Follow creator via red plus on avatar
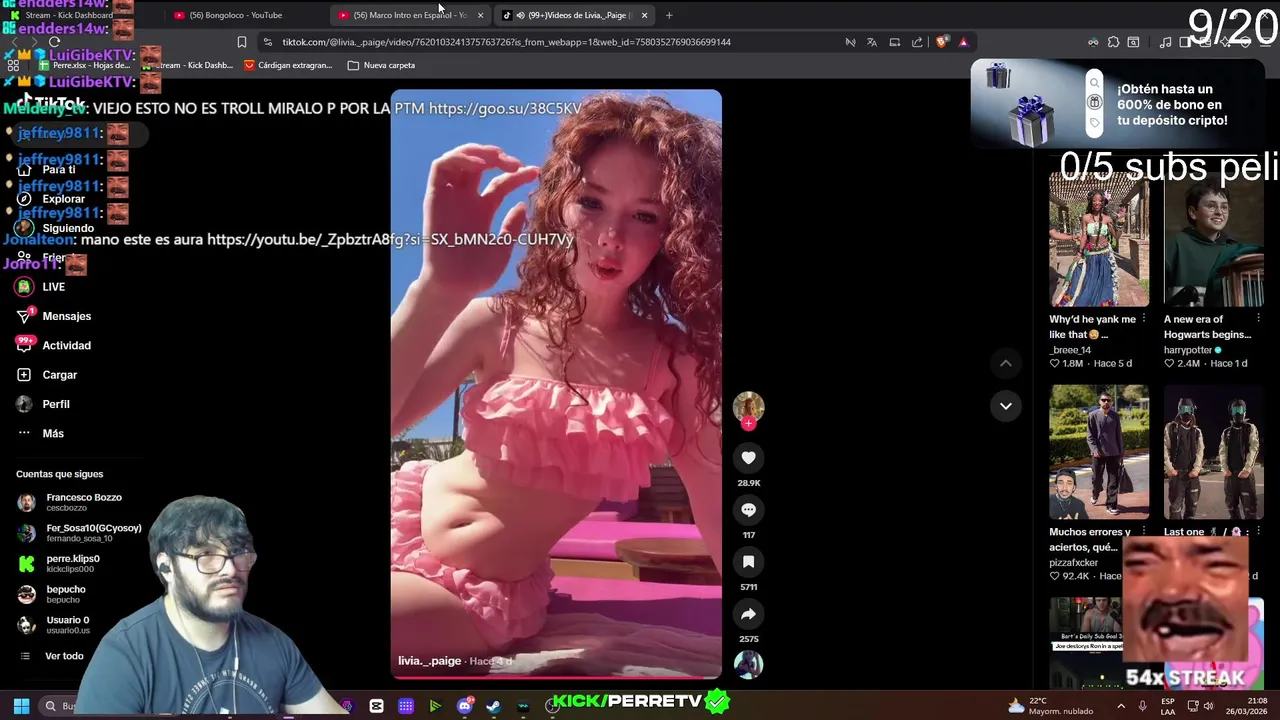The image size is (1280, 720). click(748, 424)
